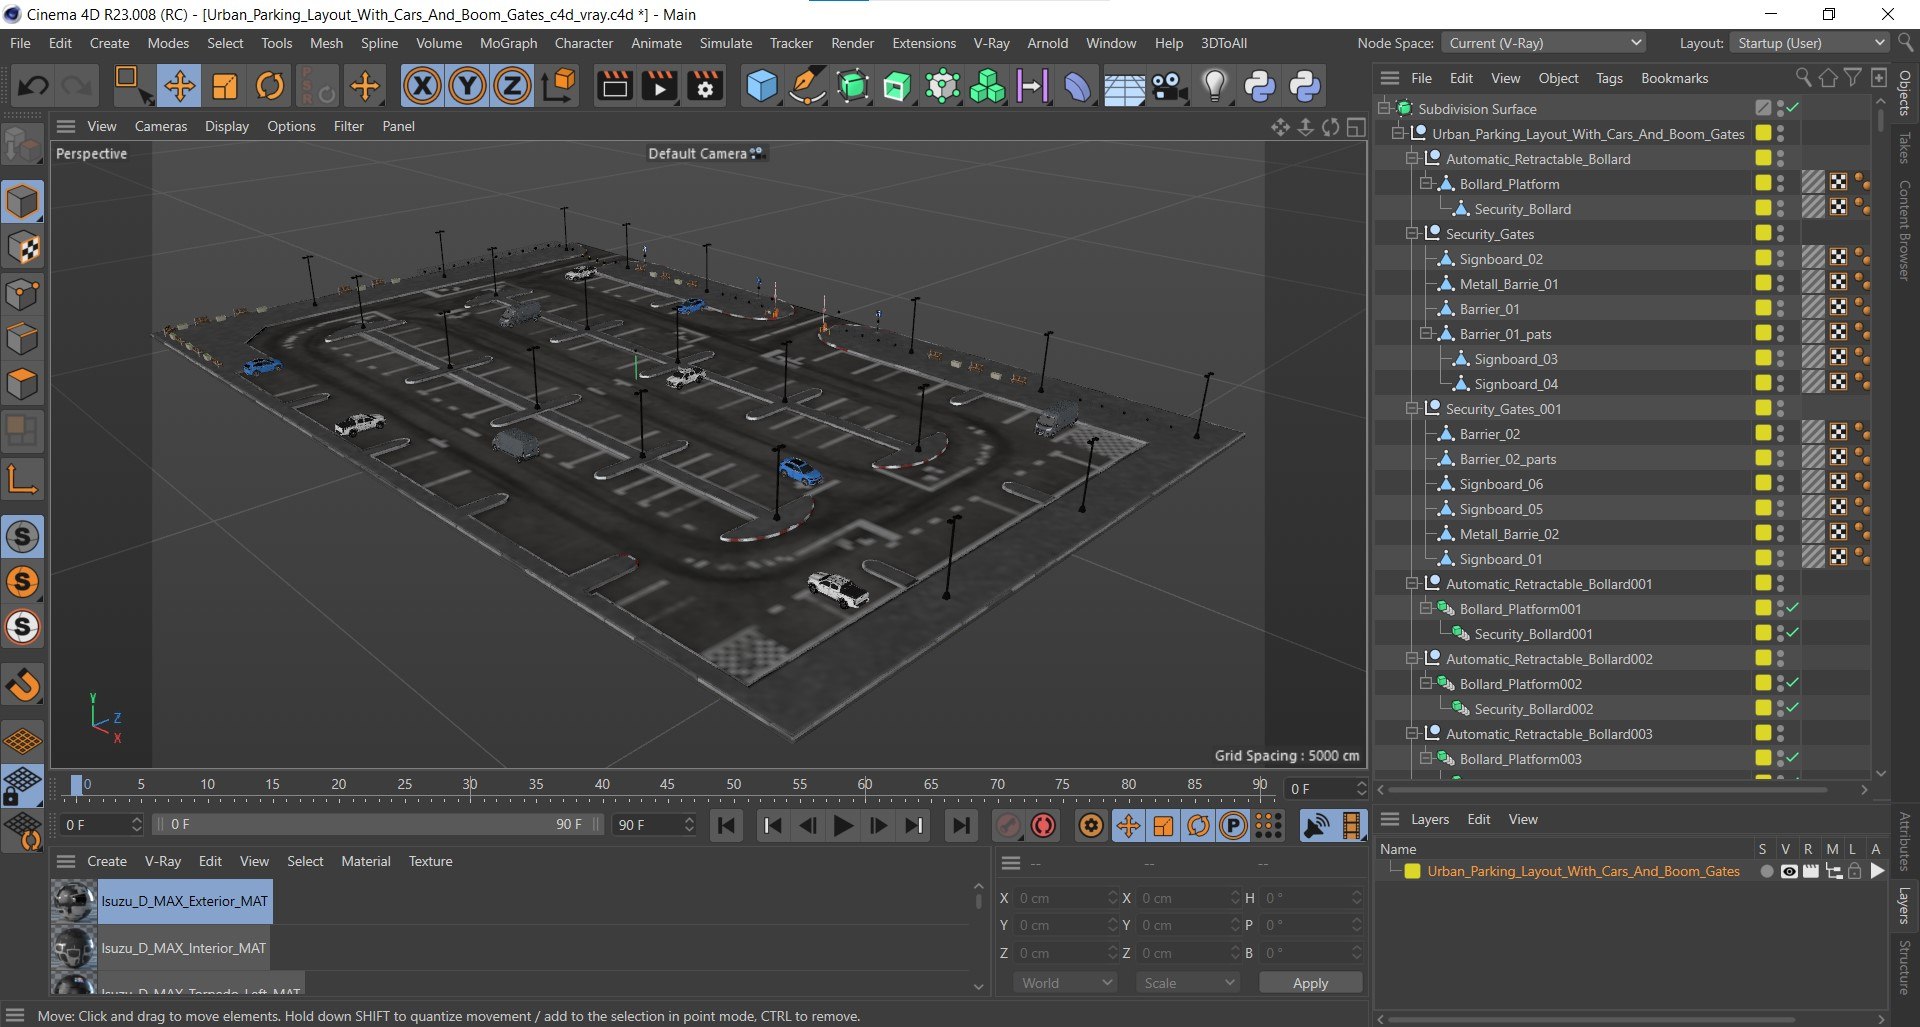Click the Apply button in coordinates panel

click(1310, 983)
